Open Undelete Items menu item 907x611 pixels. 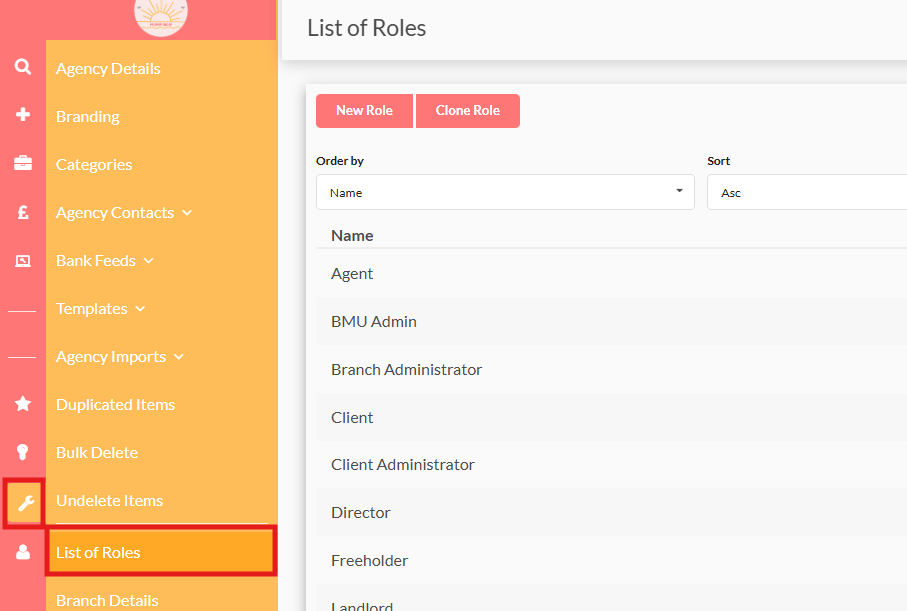pyautogui.click(x=110, y=501)
